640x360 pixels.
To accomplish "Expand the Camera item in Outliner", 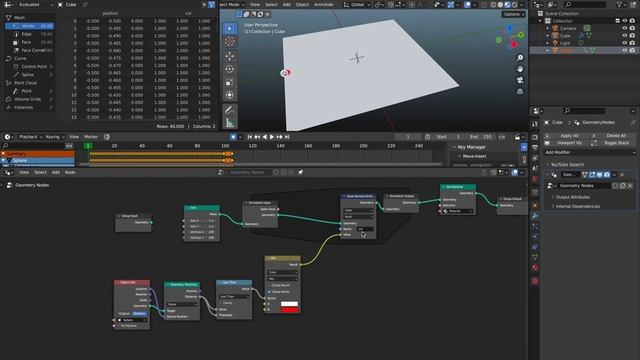I will point(547,28).
